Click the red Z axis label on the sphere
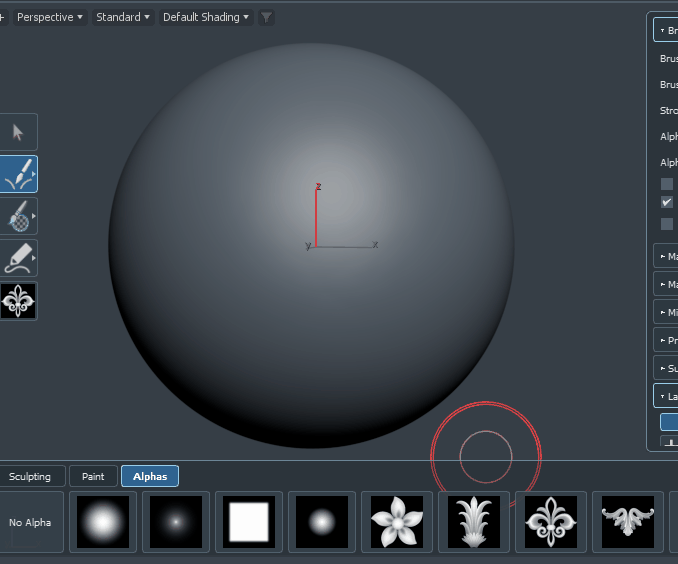This screenshot has height=564, width=678. click(x=318, y=186)
